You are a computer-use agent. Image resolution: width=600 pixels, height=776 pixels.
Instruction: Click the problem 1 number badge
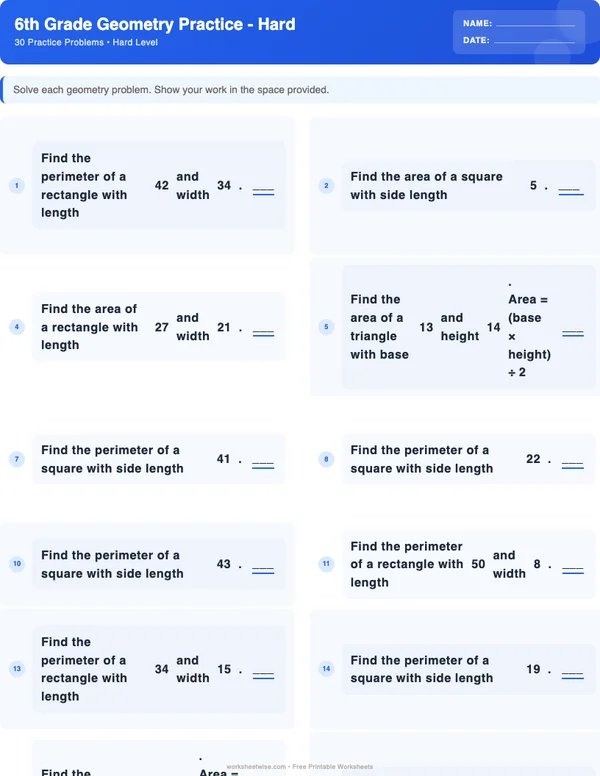(x=16, y=185)
